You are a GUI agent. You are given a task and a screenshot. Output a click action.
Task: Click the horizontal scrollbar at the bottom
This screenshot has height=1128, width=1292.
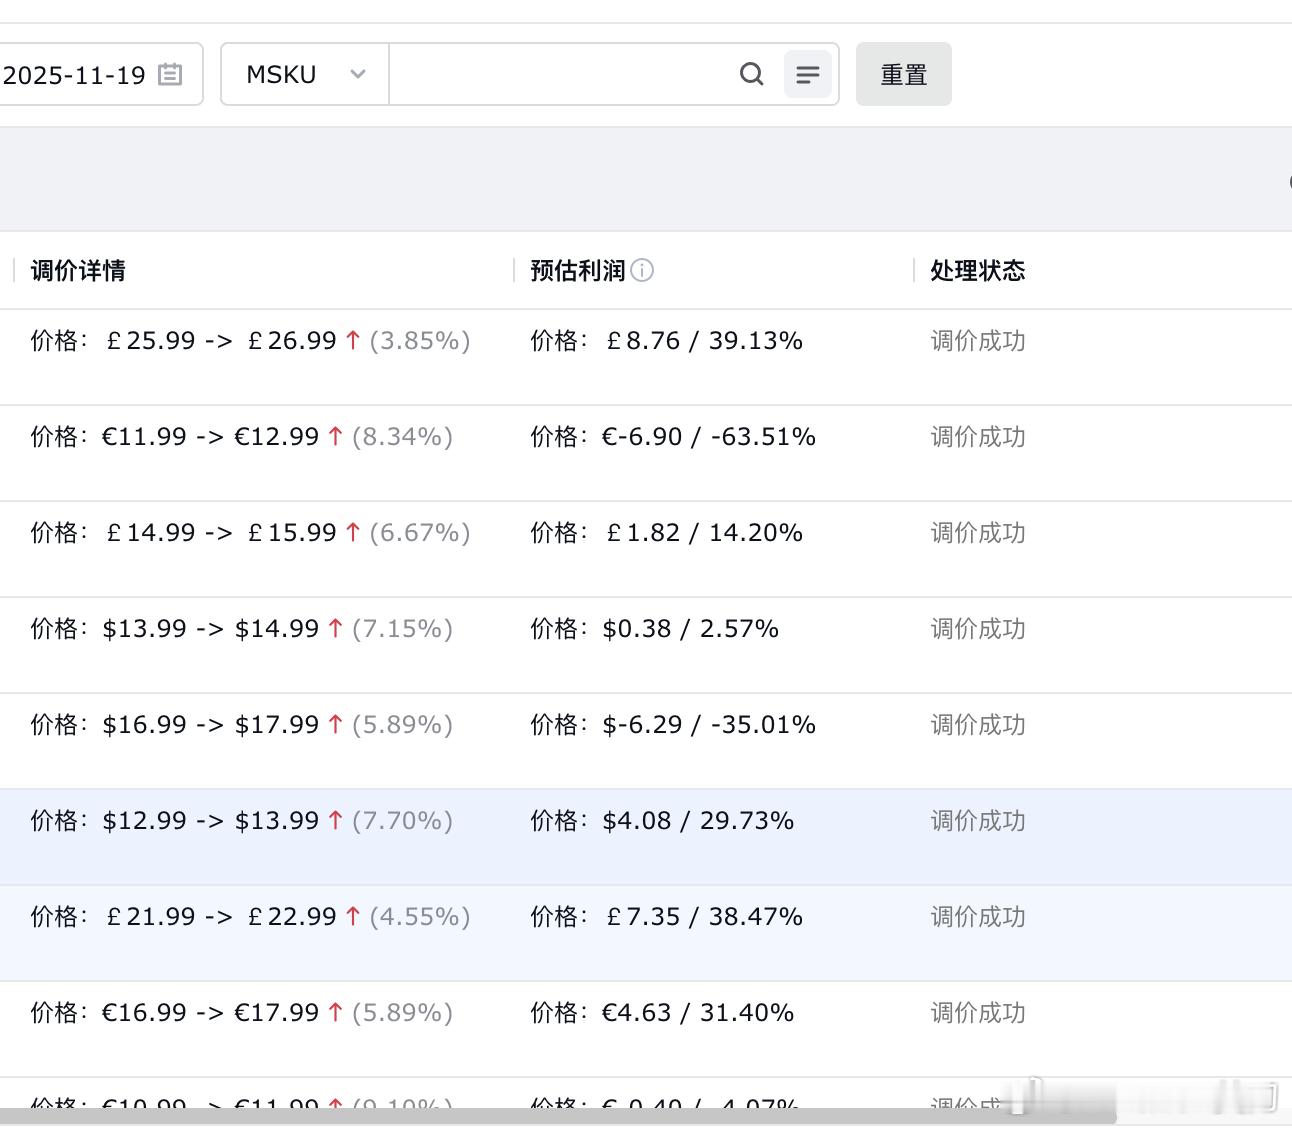click(x=558, y=1116)
